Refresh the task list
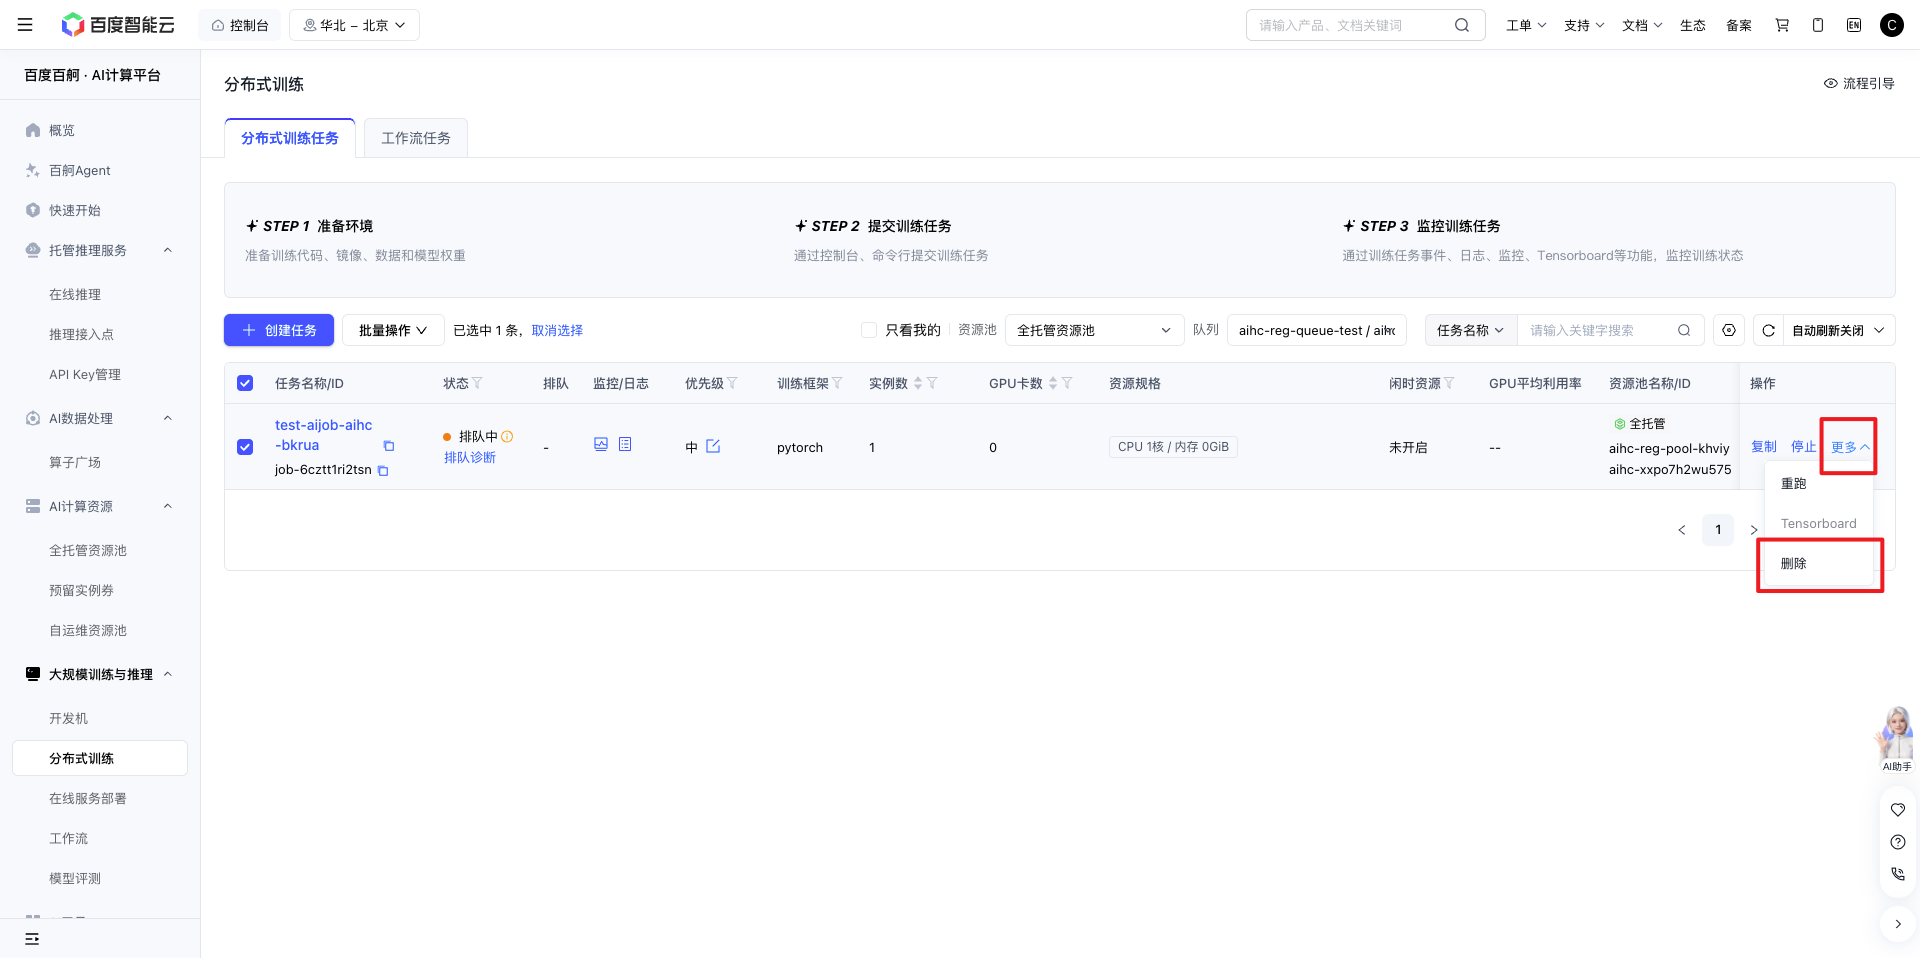The height and width of the screenshot is (958, 1920). (1768, 330)
